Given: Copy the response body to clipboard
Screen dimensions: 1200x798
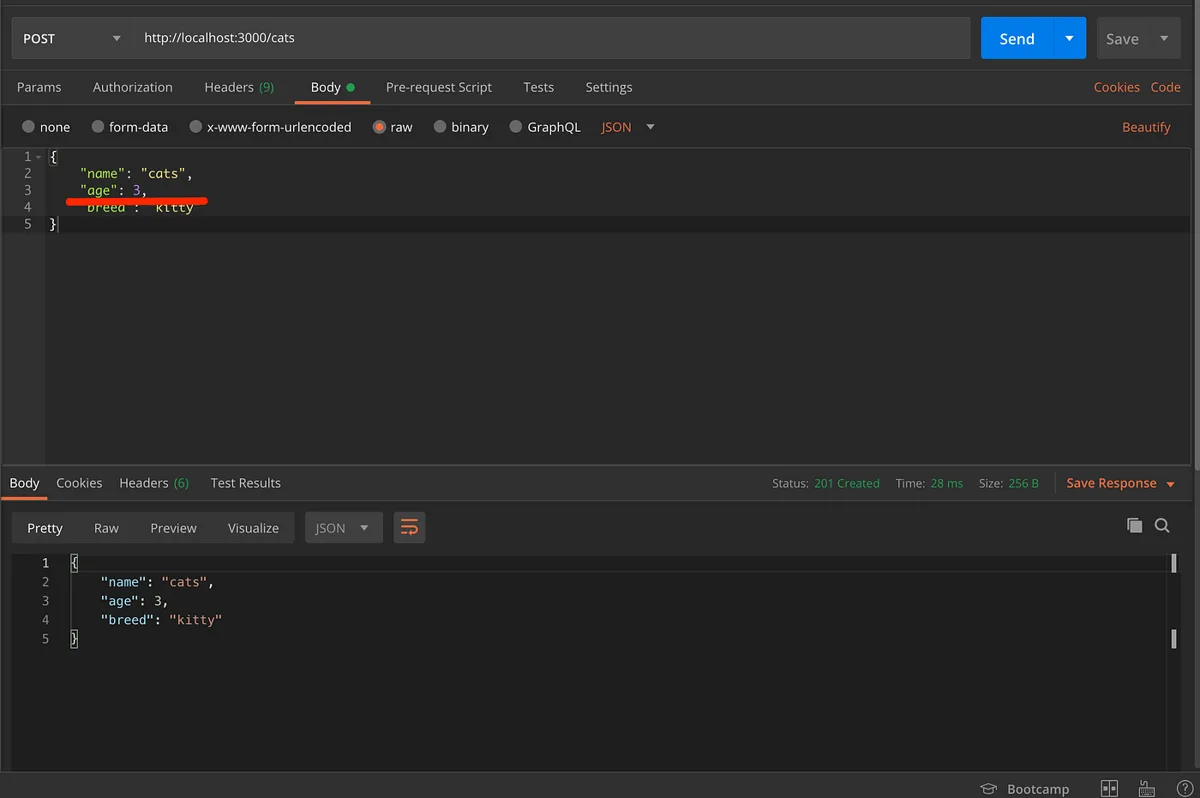Looking at the screenshot, I should [x=1134, y=525].
